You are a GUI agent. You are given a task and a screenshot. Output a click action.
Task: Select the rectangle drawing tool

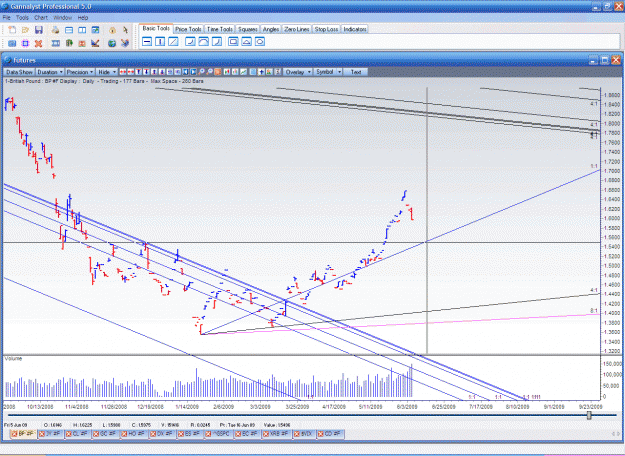click(x=233, y=41)
